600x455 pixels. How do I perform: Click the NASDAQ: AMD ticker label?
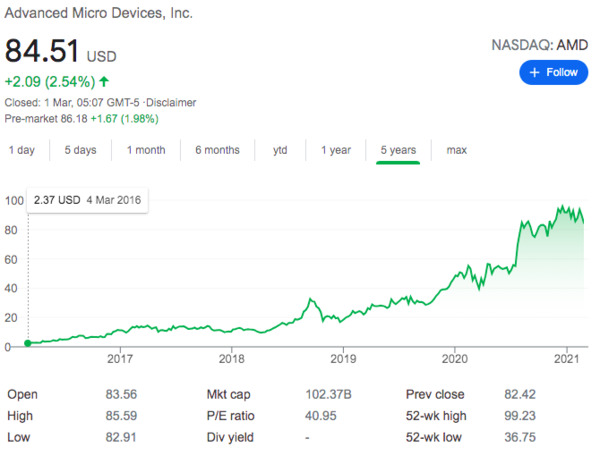(x=540, y=45)
